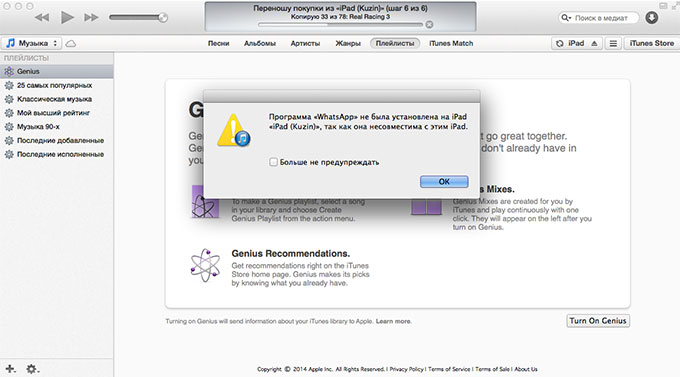Click the Genius atom icon in sidebar

point(9,72)
